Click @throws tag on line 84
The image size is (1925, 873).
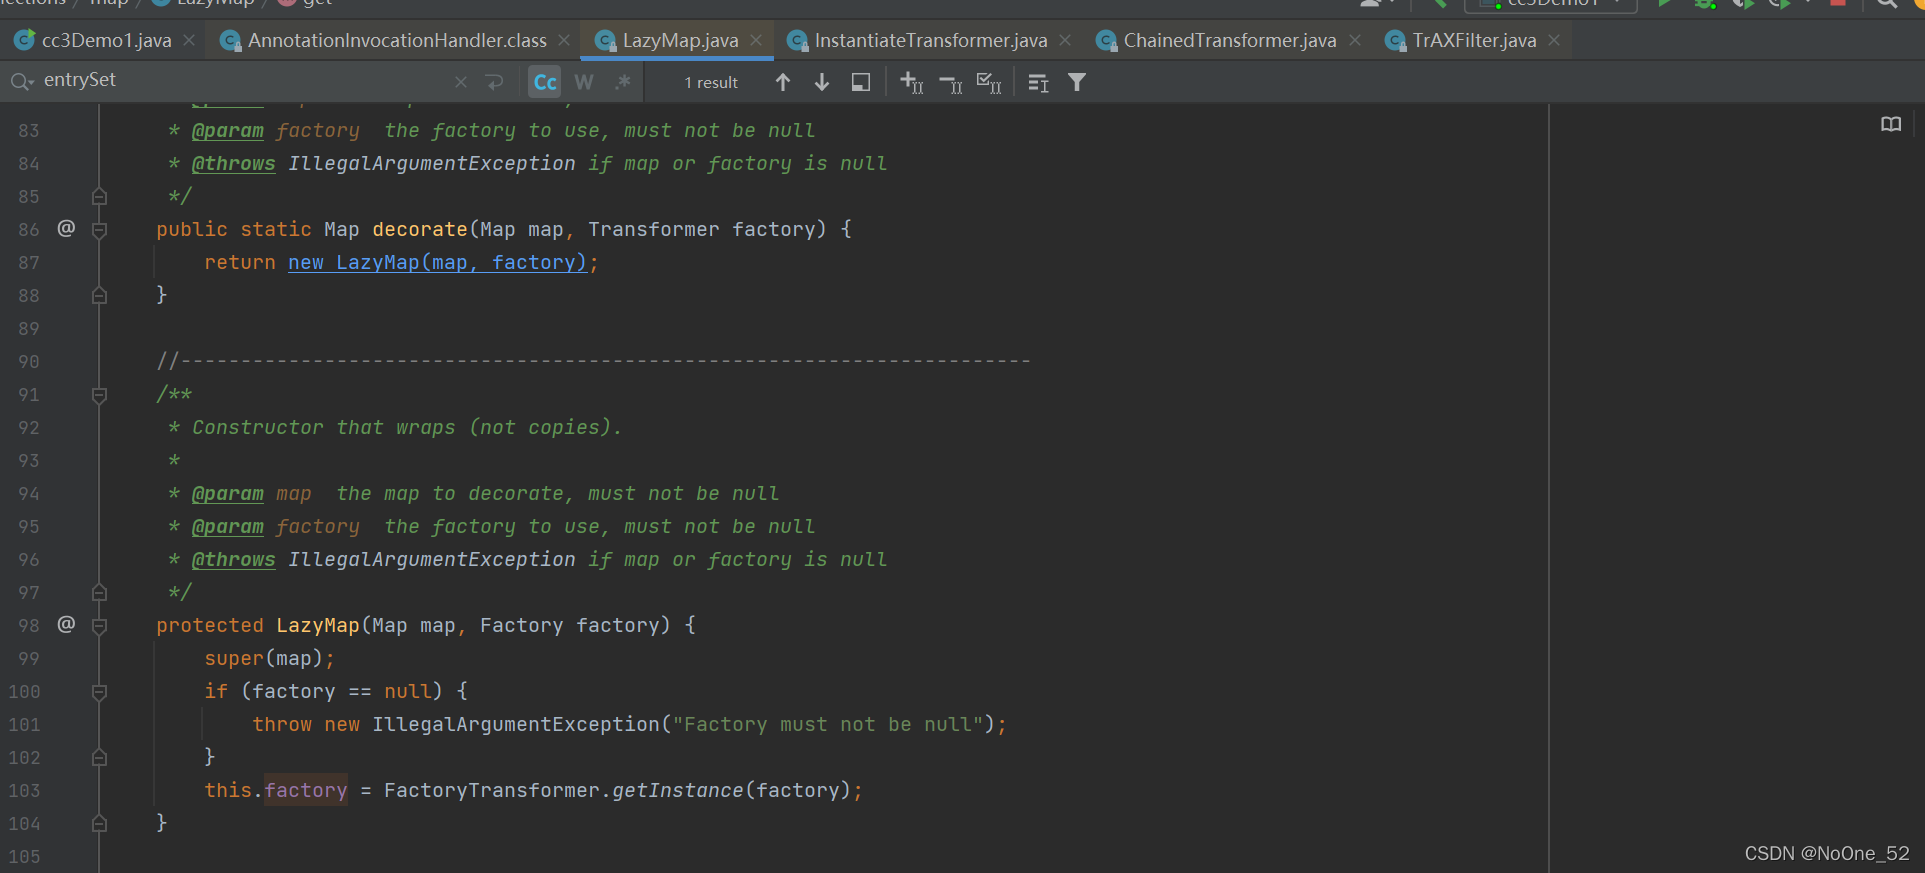coord(233,164)
